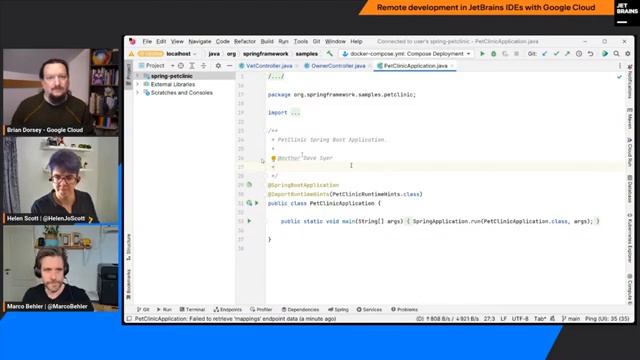Screen dimensions: 640x360
Task: Click Search Everywhere magnifier icon
Action: pyautogui.click(x=616, y=54)
